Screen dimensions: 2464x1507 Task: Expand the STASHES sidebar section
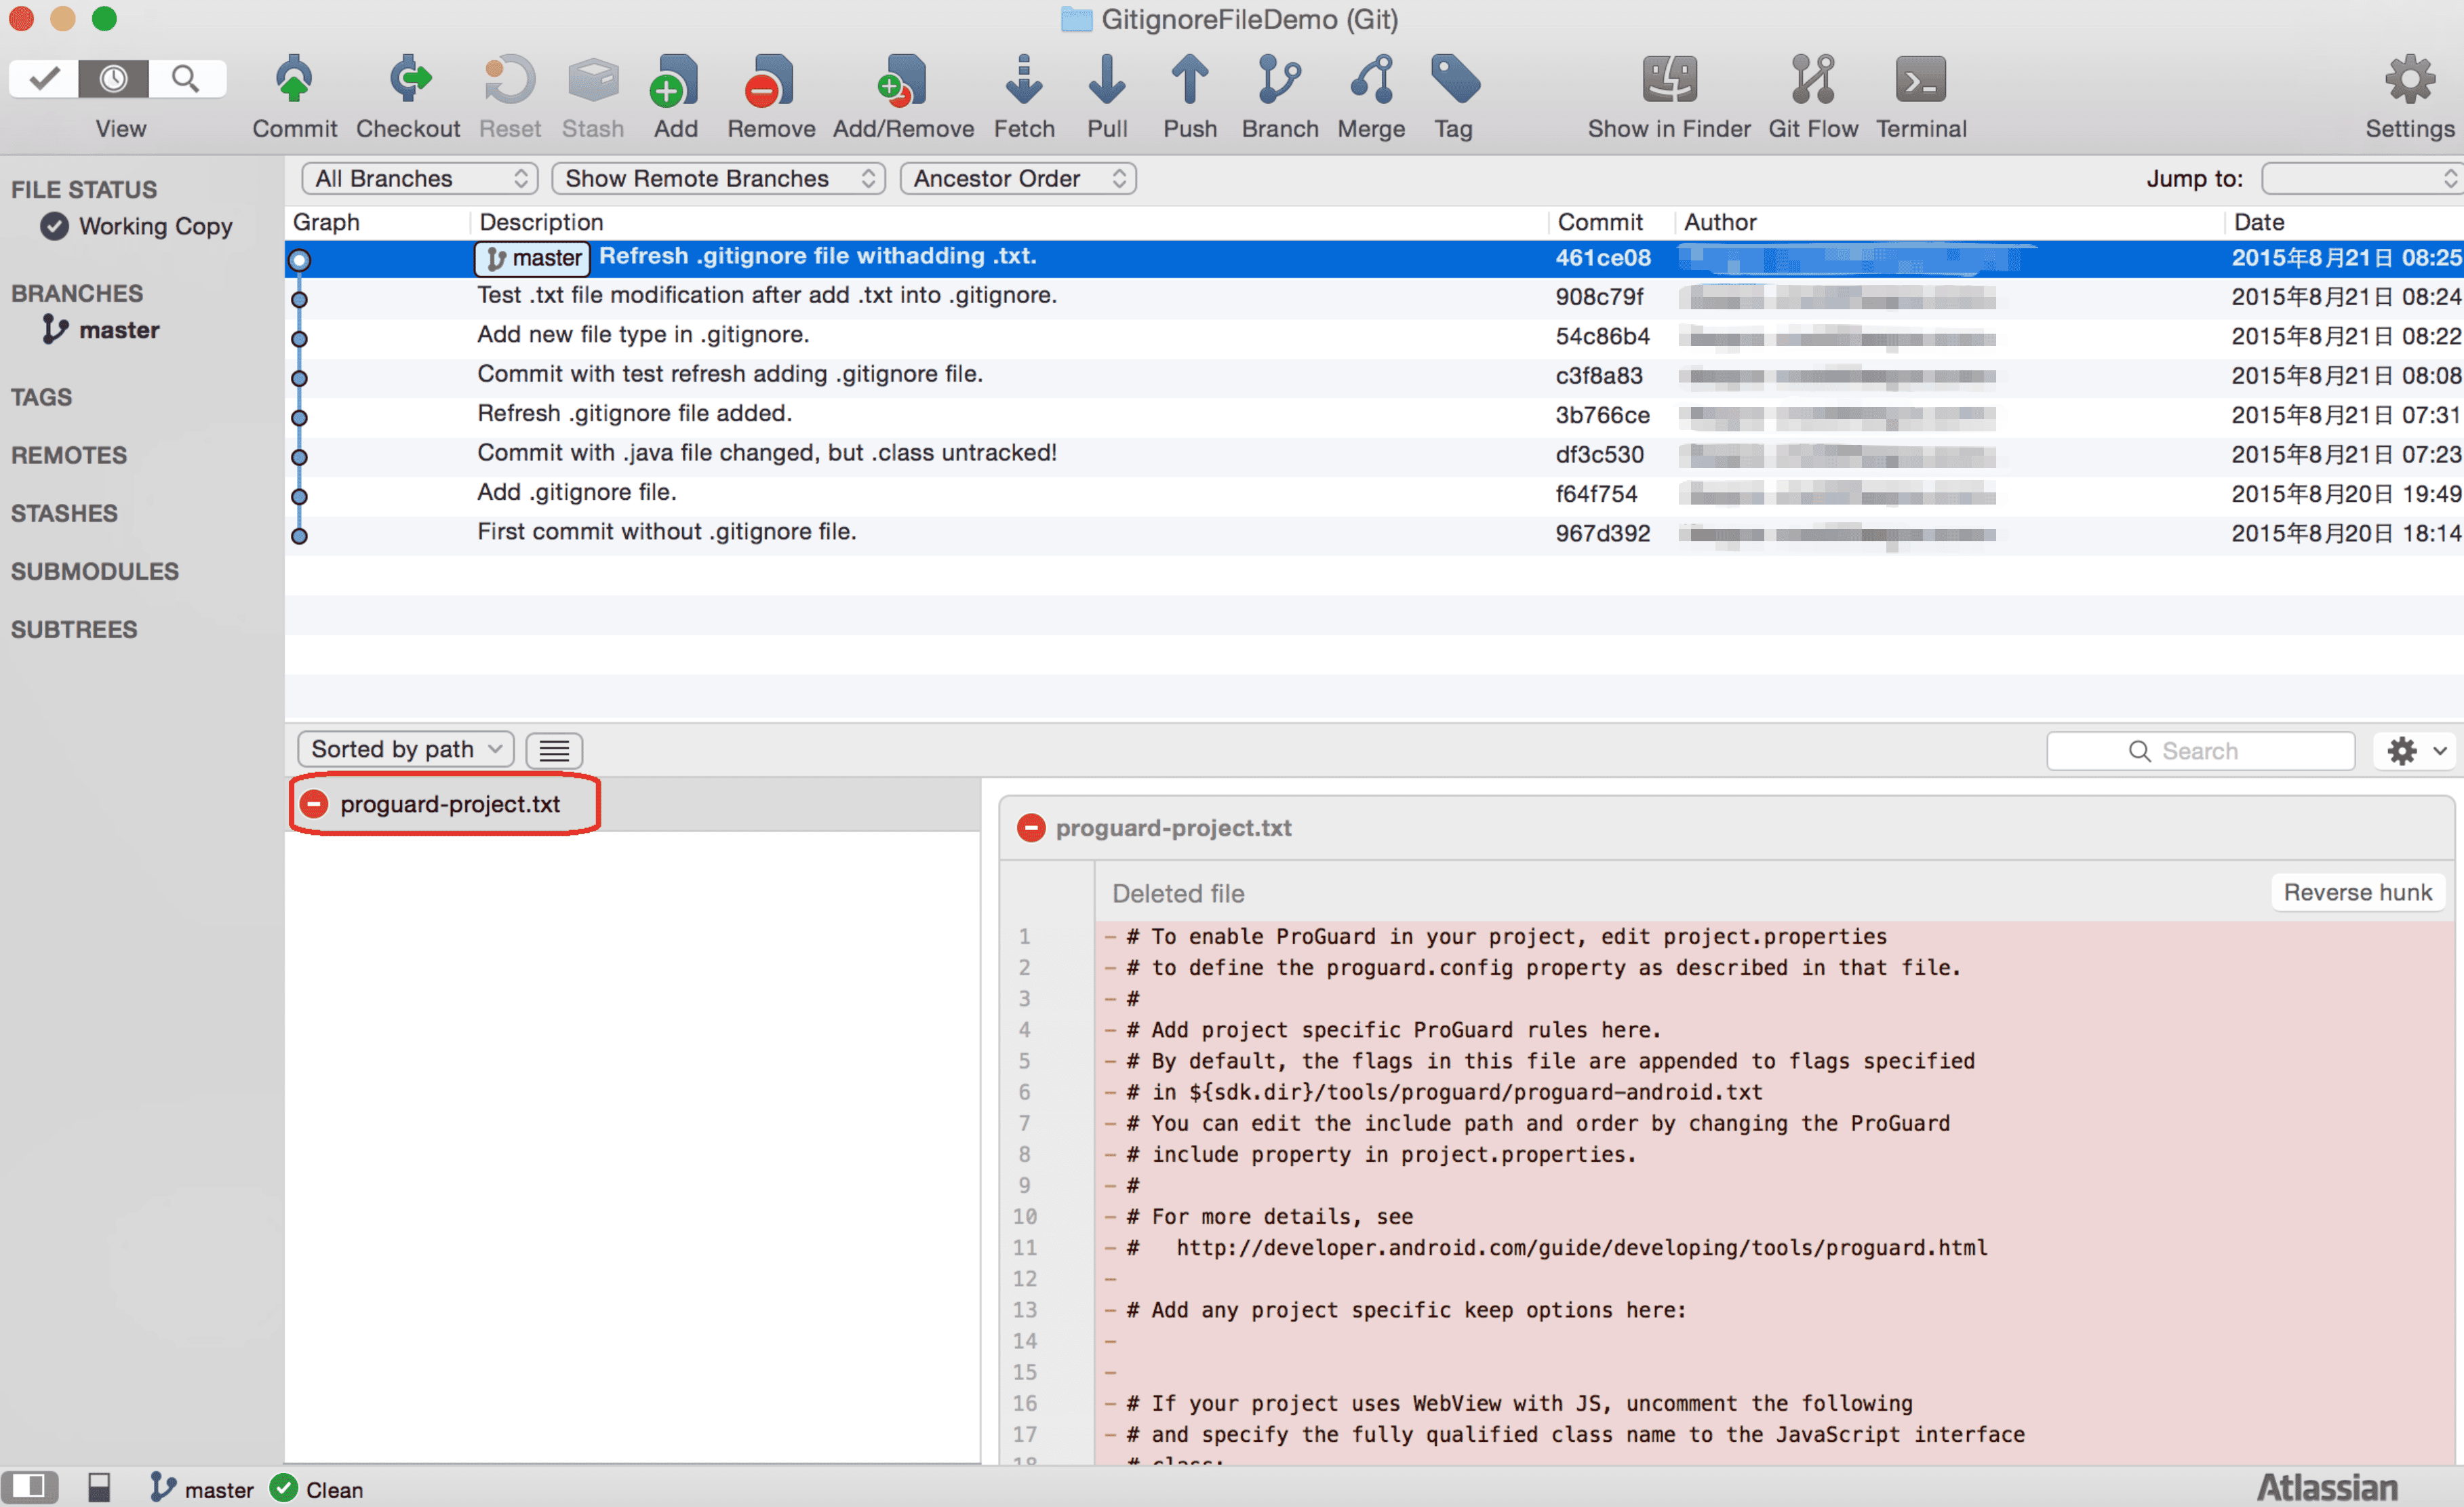64,513
